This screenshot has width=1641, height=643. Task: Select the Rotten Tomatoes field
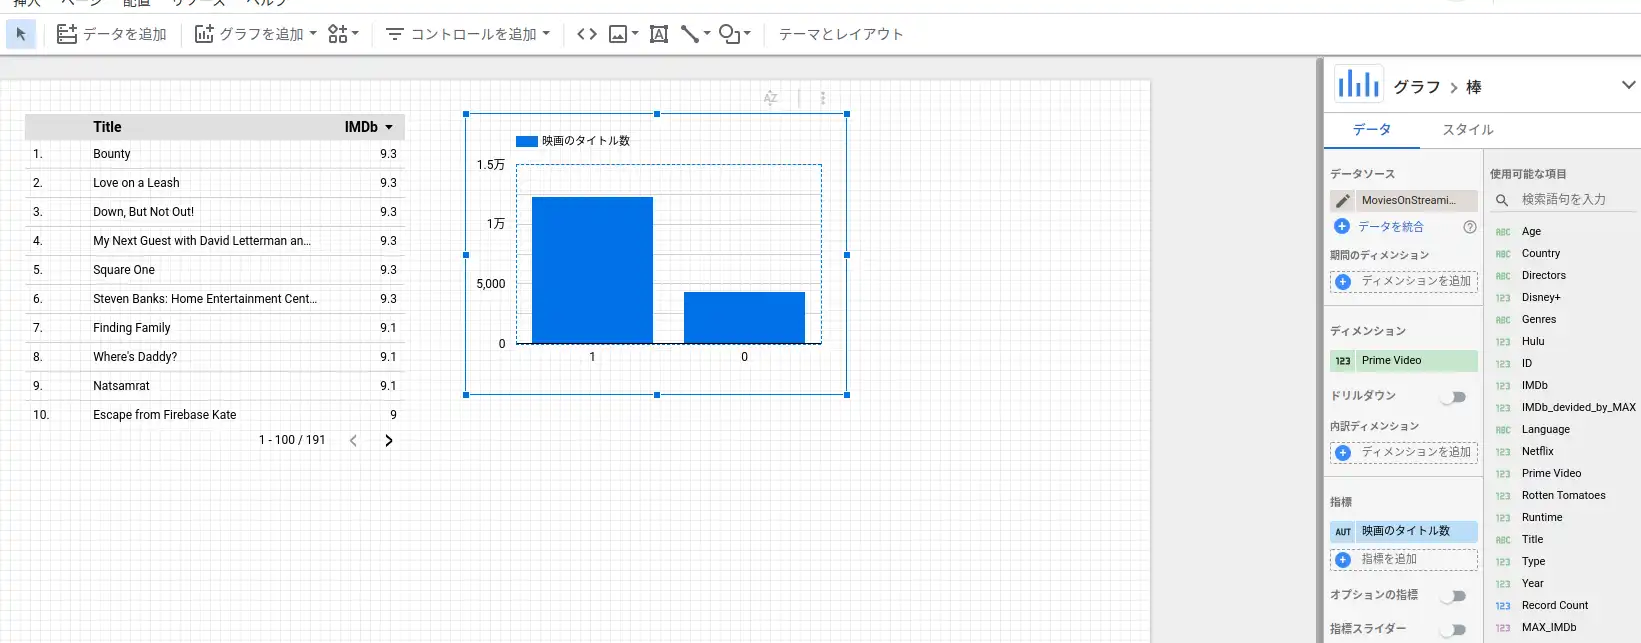1563,496
